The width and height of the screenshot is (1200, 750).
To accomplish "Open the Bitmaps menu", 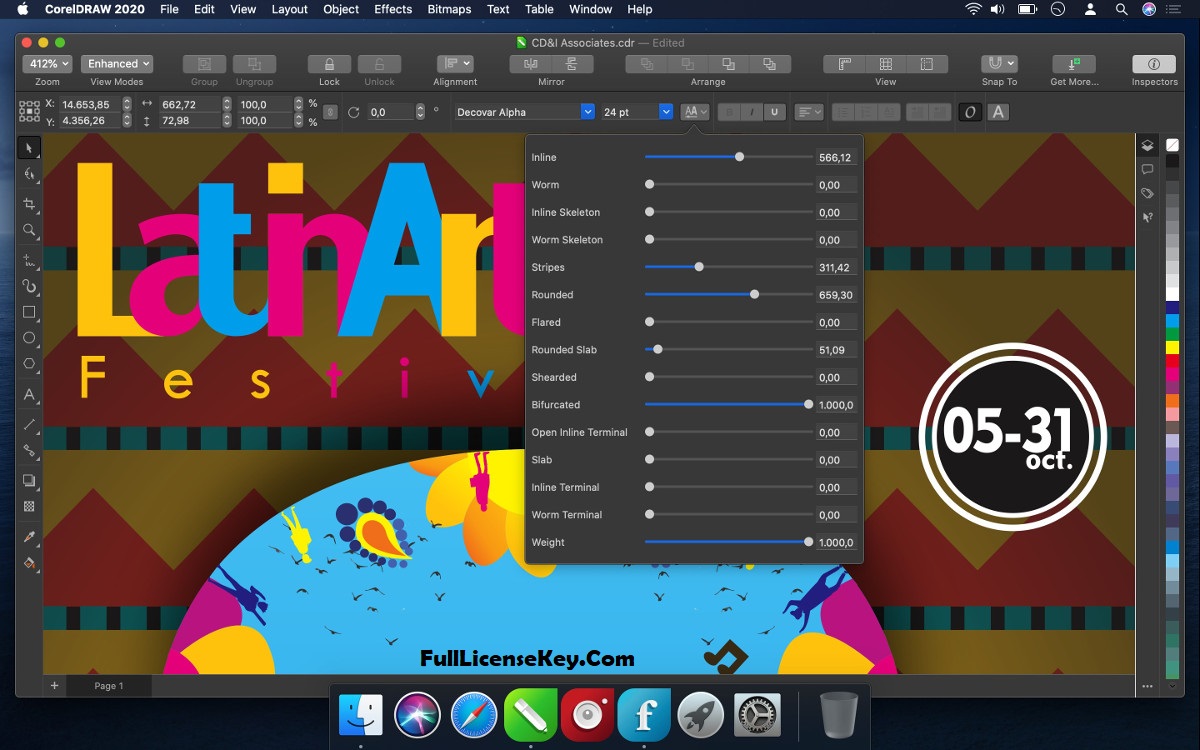I will (x=449, y=9).
